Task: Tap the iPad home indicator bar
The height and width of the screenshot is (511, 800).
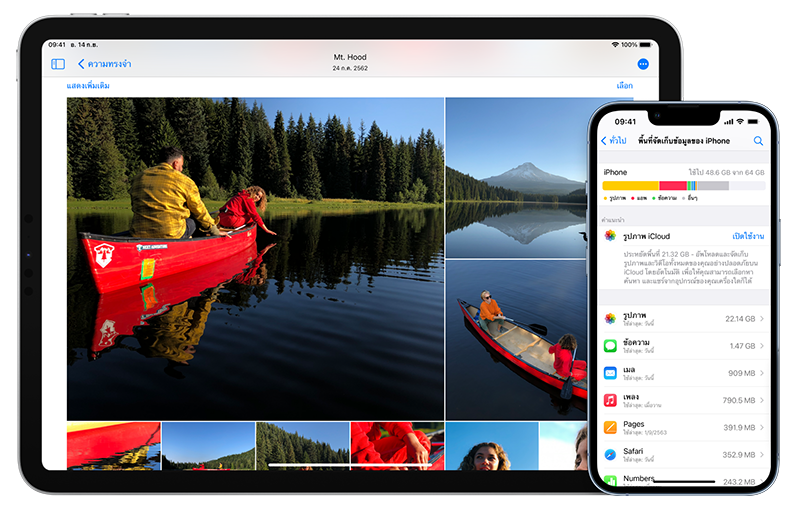Action: [350, 465]
